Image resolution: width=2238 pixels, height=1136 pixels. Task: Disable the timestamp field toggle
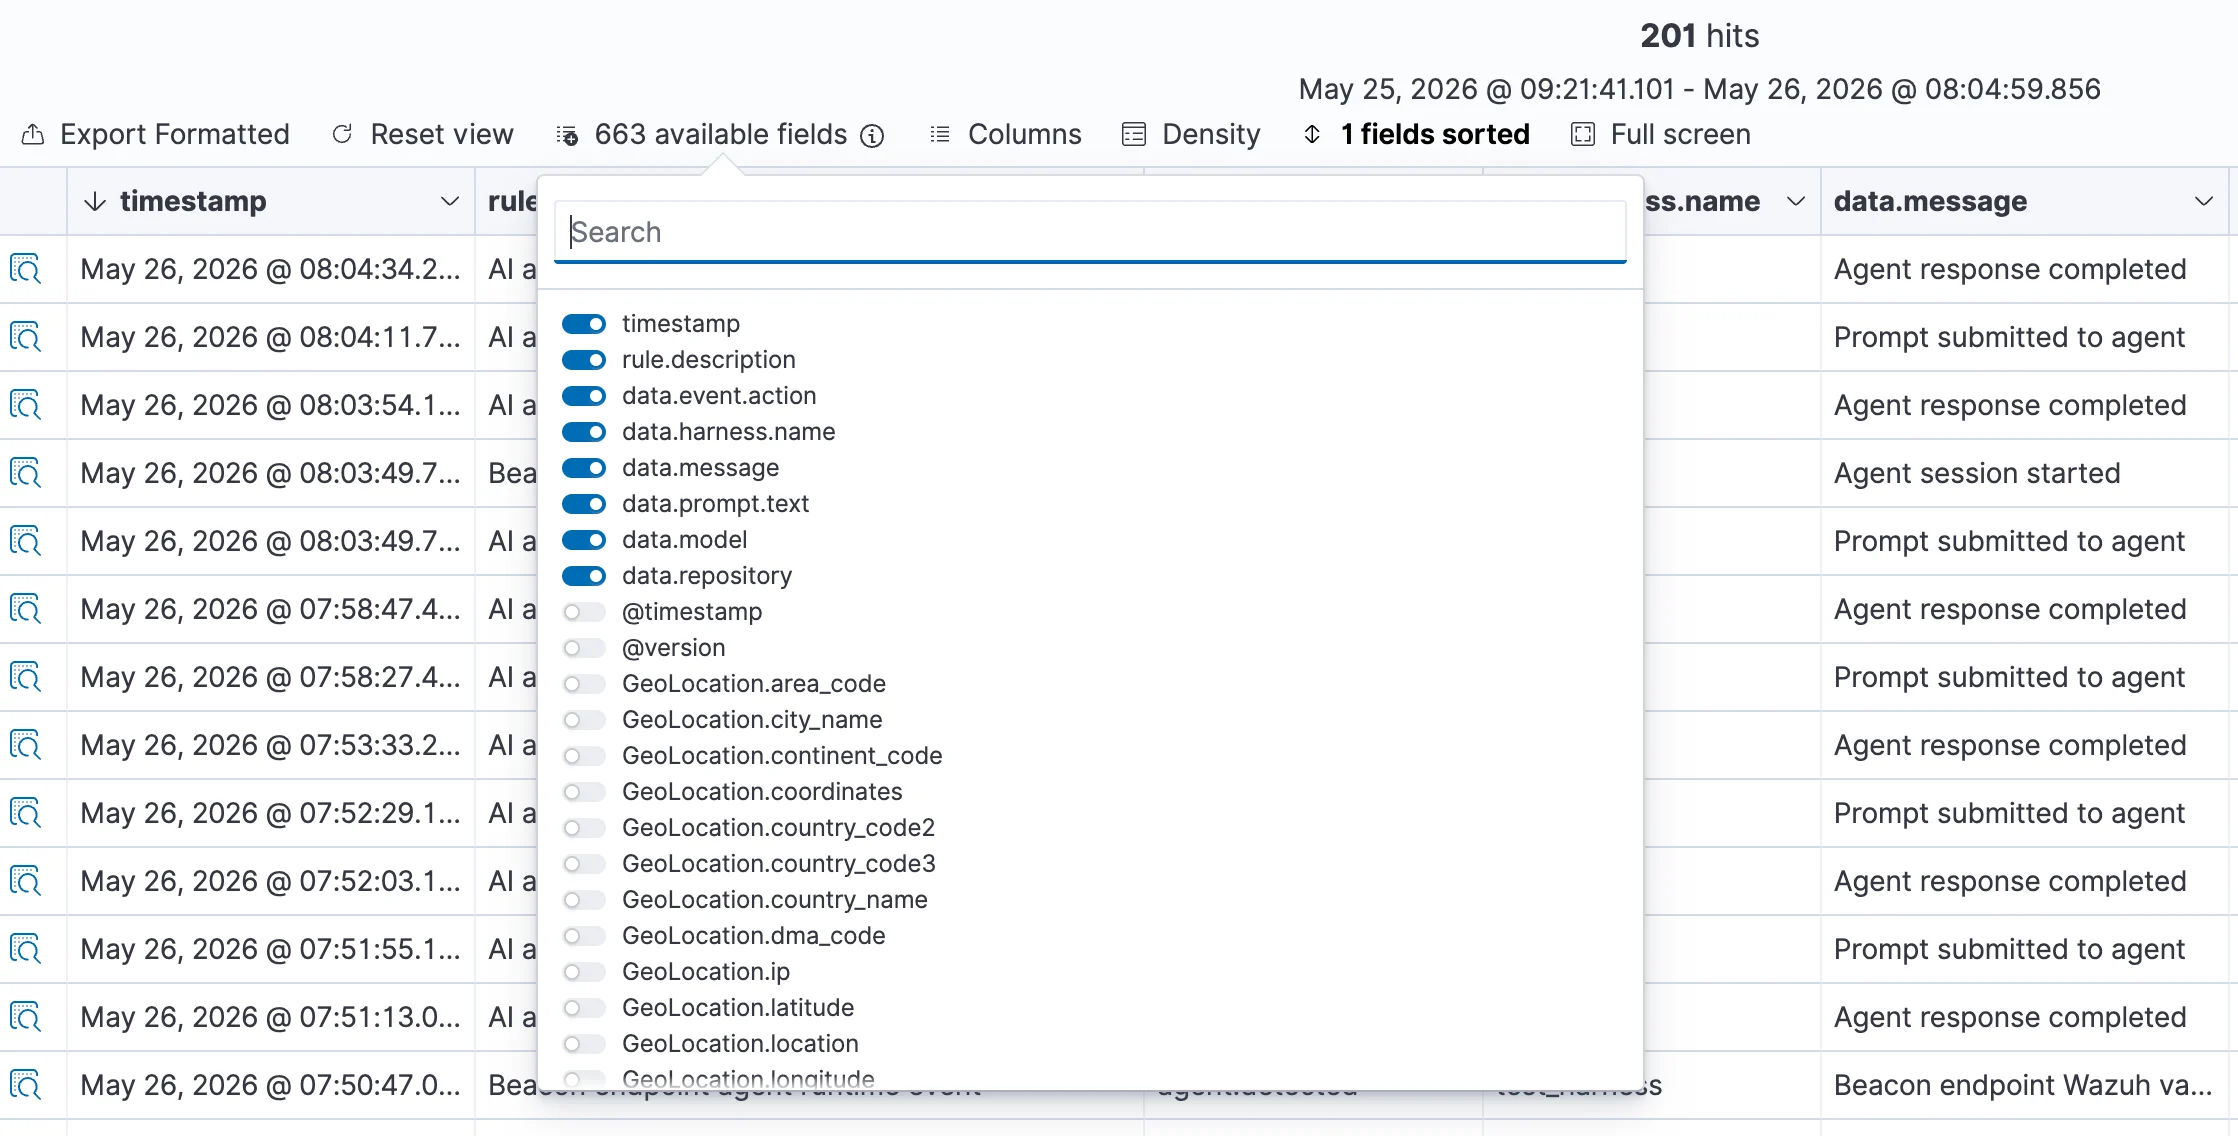[x=584, y=324]
